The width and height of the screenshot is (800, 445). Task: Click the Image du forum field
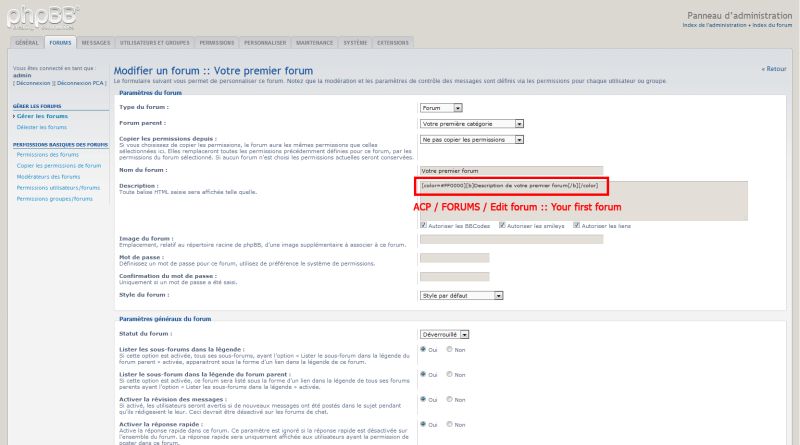pos(511,239)
